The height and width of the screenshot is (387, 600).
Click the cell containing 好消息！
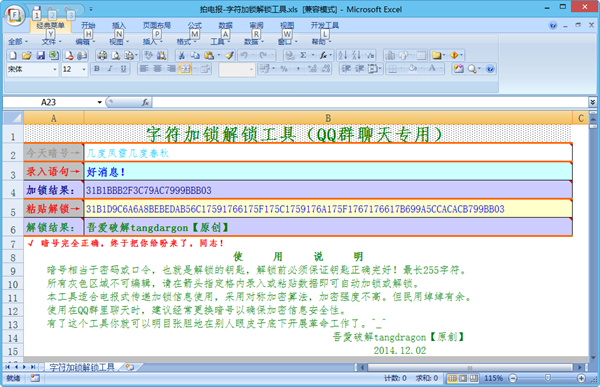click(x=328, y=172)
